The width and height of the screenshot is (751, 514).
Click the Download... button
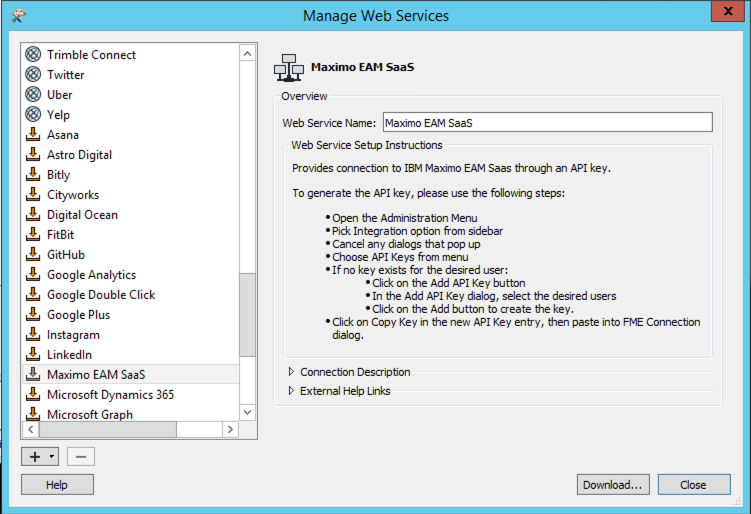(x=613, y=485)
